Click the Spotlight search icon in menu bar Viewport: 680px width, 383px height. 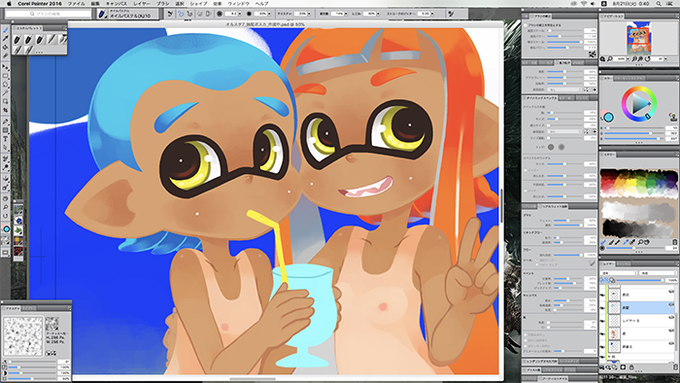pos(658,3)
